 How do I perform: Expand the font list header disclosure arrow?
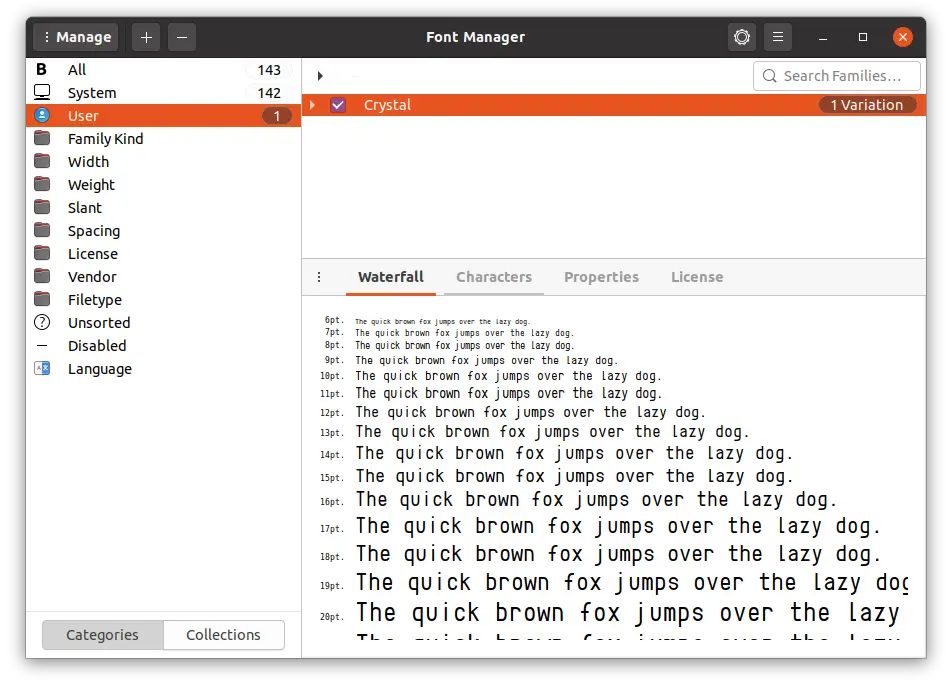pyautogui.click(x=320, y=75)
